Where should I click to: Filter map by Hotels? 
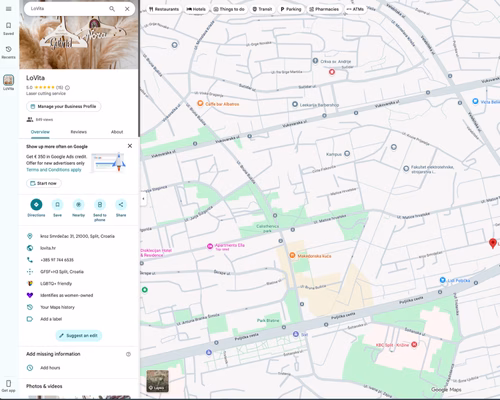click(x=196, y=9)
